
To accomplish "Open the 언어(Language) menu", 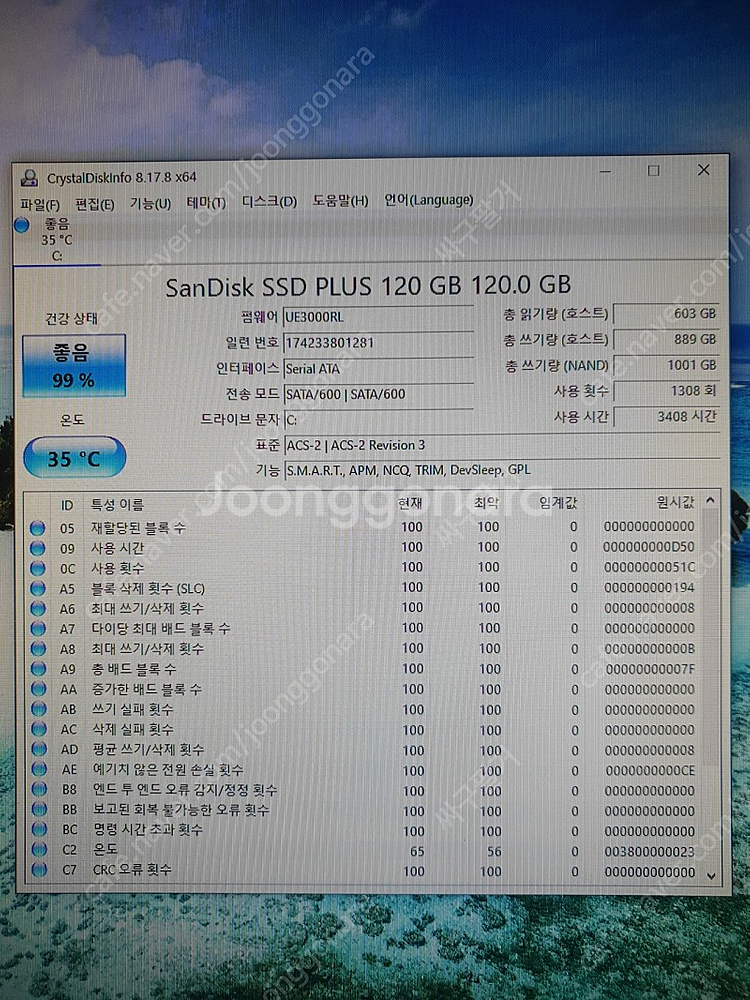I will click(429, 200).
